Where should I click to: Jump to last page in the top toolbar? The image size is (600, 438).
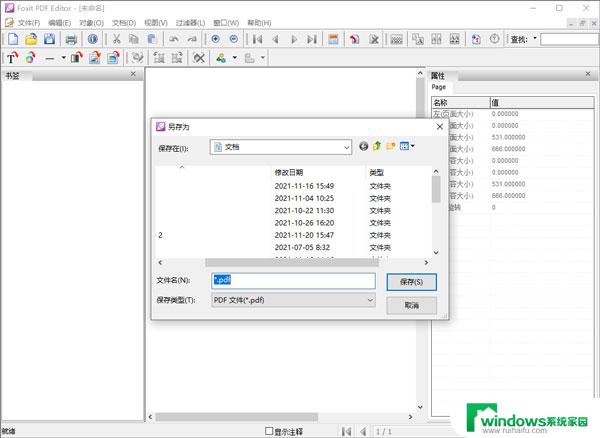click(312, 39)
